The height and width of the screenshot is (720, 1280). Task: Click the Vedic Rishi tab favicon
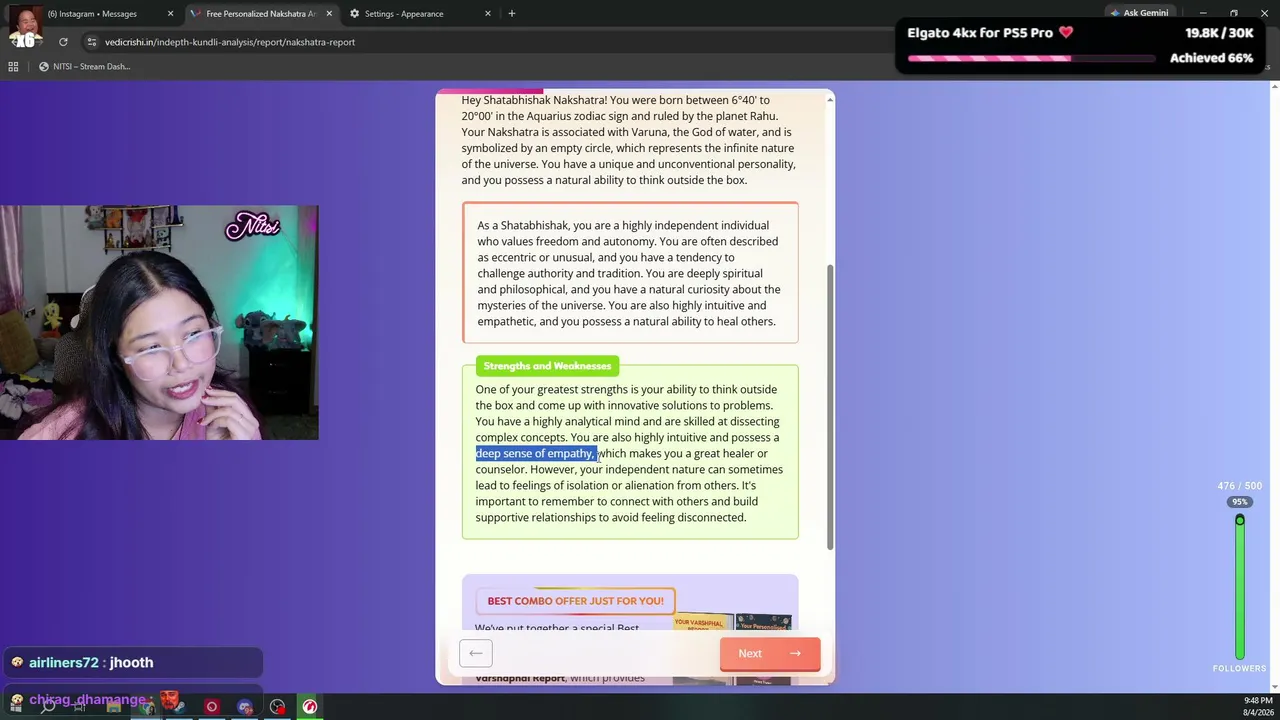point(195,14)
